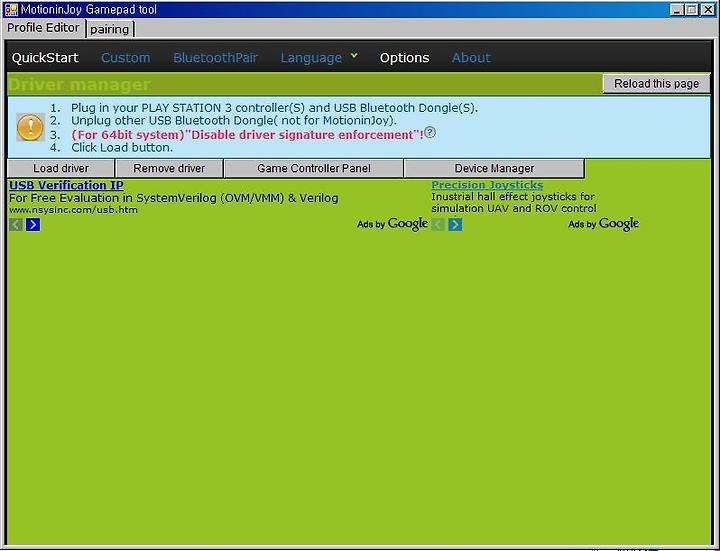Expand the Language dropdown arrow

click(x=354, y=56)
